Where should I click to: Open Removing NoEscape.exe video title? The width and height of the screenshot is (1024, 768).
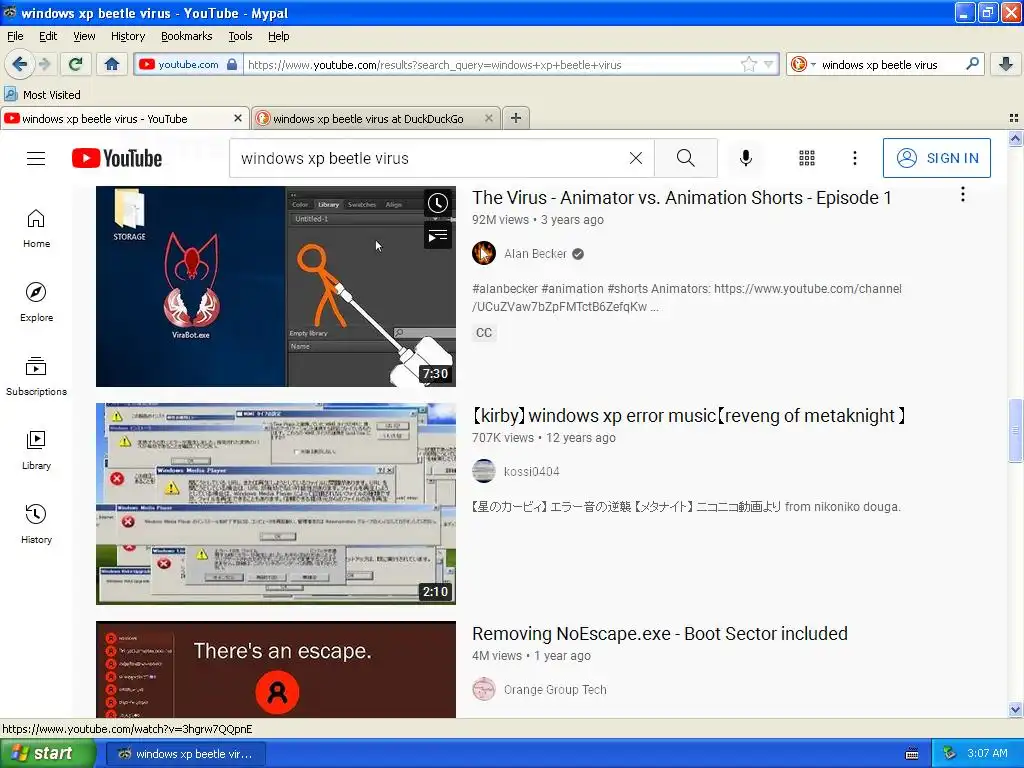(x=660, y=633)
